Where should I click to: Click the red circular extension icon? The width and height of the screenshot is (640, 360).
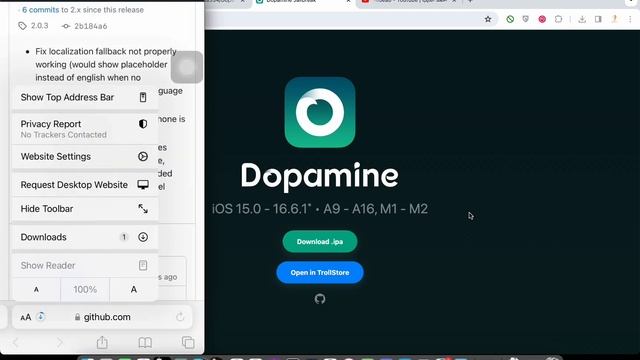coord(542,19)
